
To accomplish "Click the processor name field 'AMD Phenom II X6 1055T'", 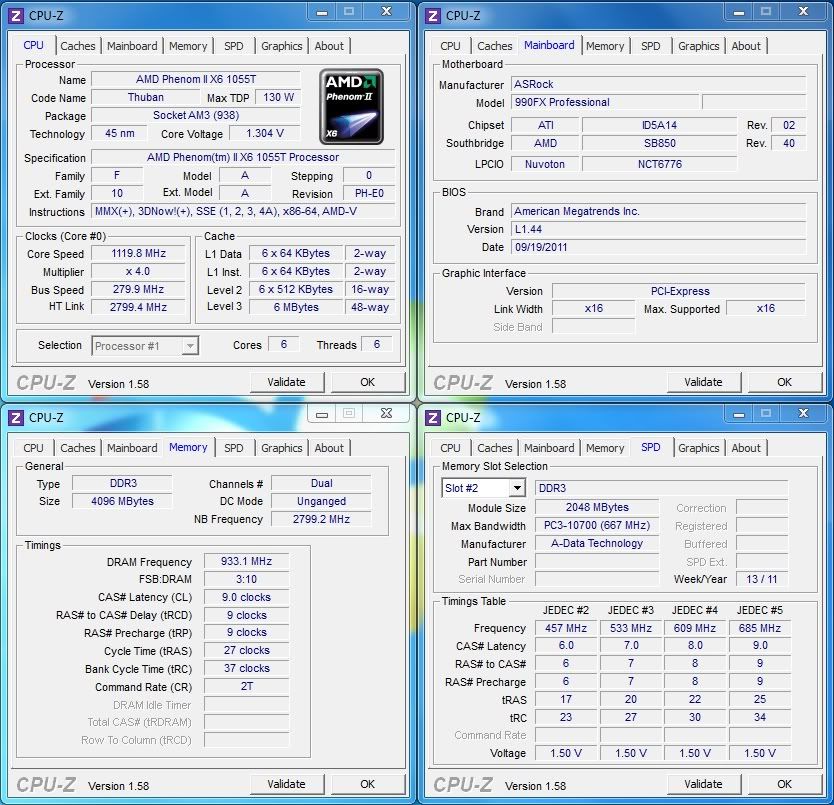I will click(196, 79).
